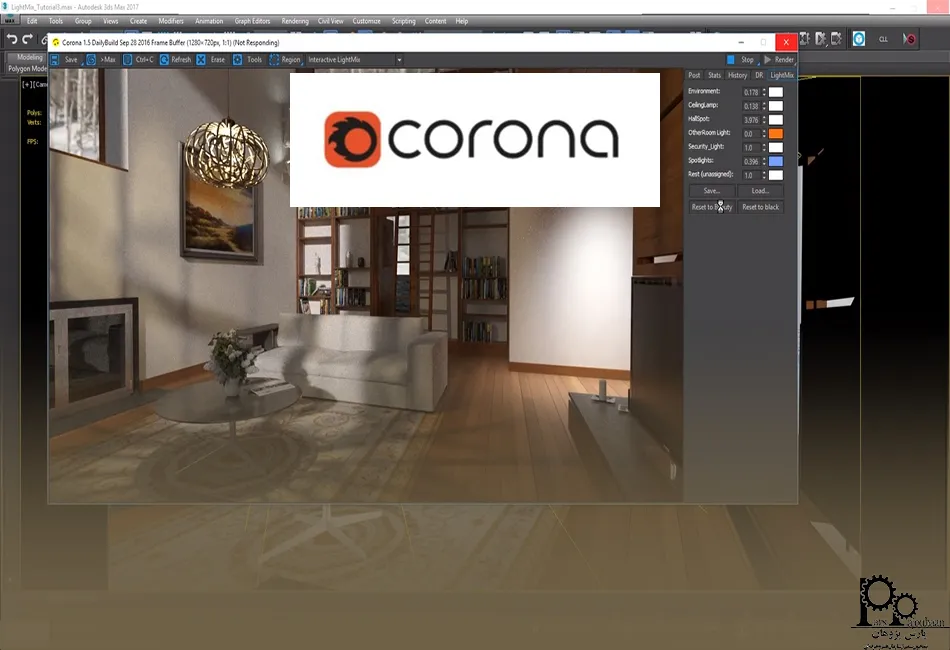
Task: Click the orange OtherRoom Light color swatch
Action: coord(776,133)
